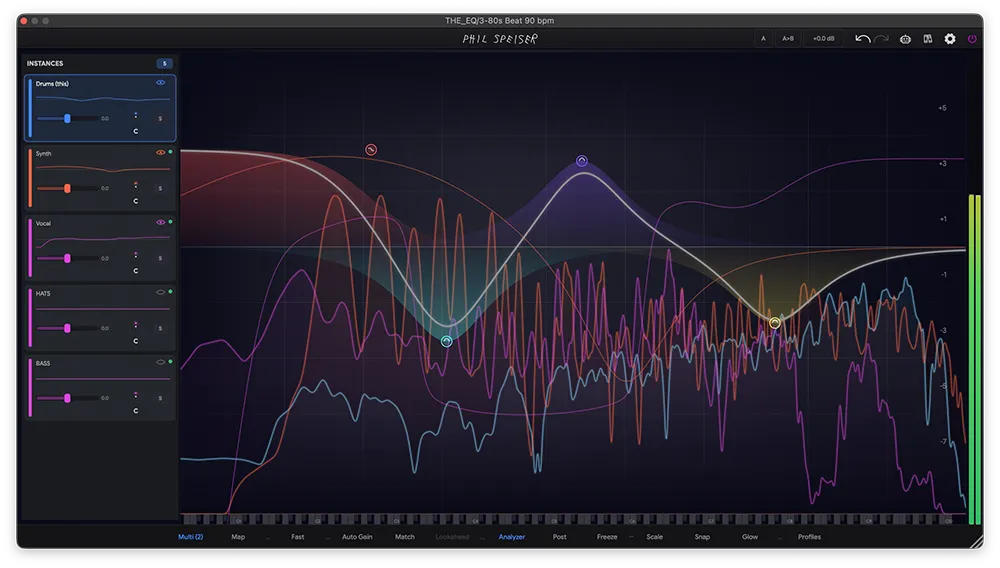The height and width of the screenshot is (568, 1000).
Task: Click the Synth instance gain slider
Action: click(x=68, y=188)
